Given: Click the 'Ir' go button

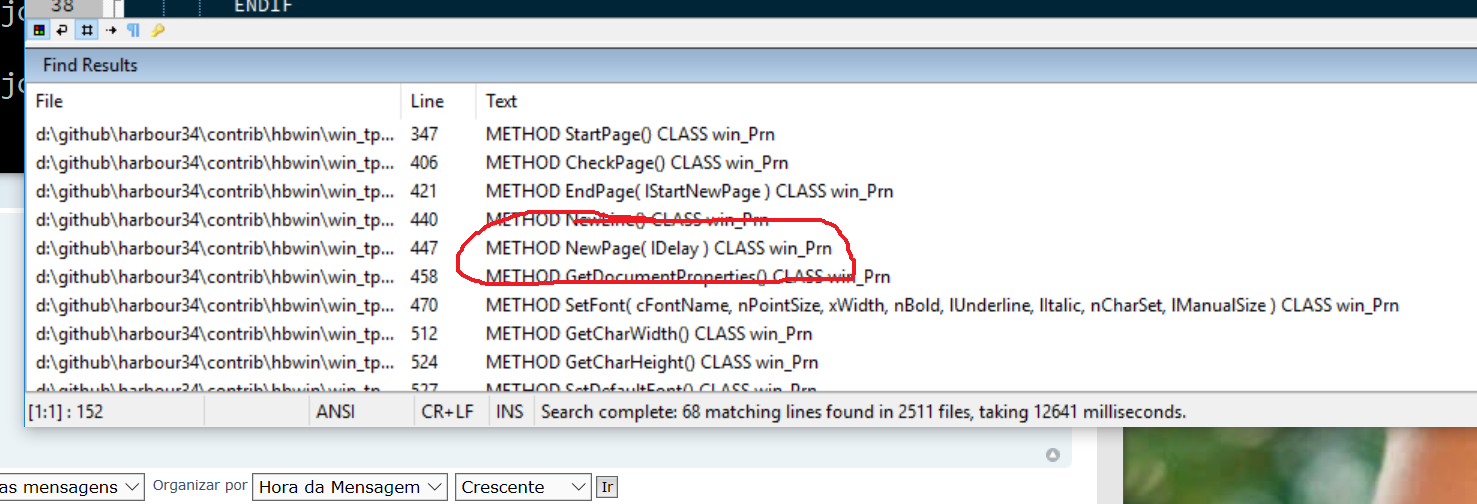Looking at the screenshot, I should [x=606, y=487].
